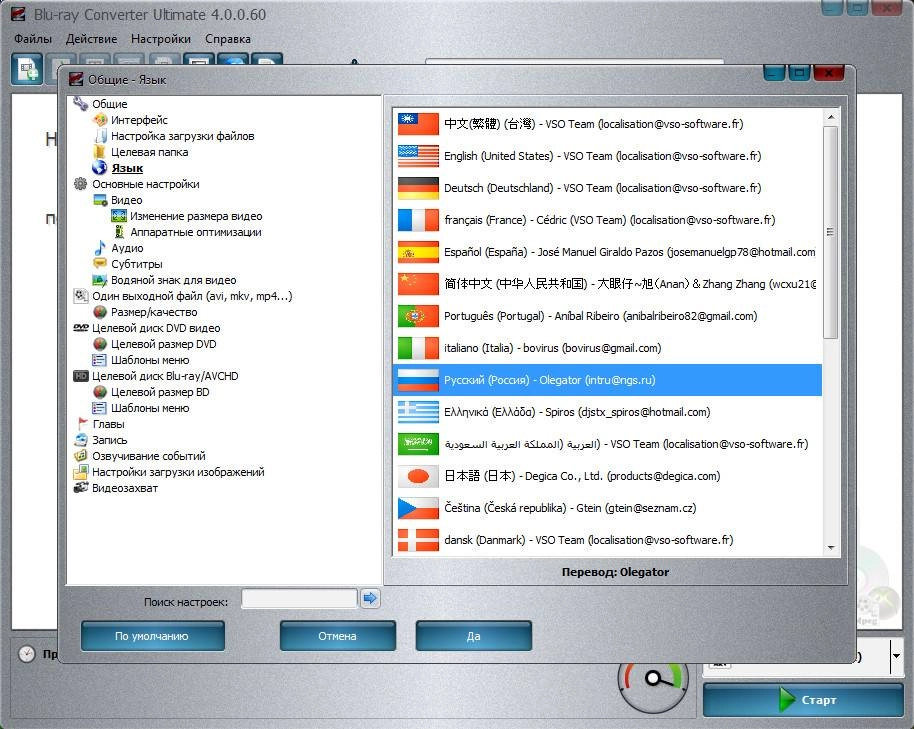This screenshot has height=729, width=914.
Task: Select the Arabic VSO Team language entry
Action: pyautogui.click(x=607, y=444)
